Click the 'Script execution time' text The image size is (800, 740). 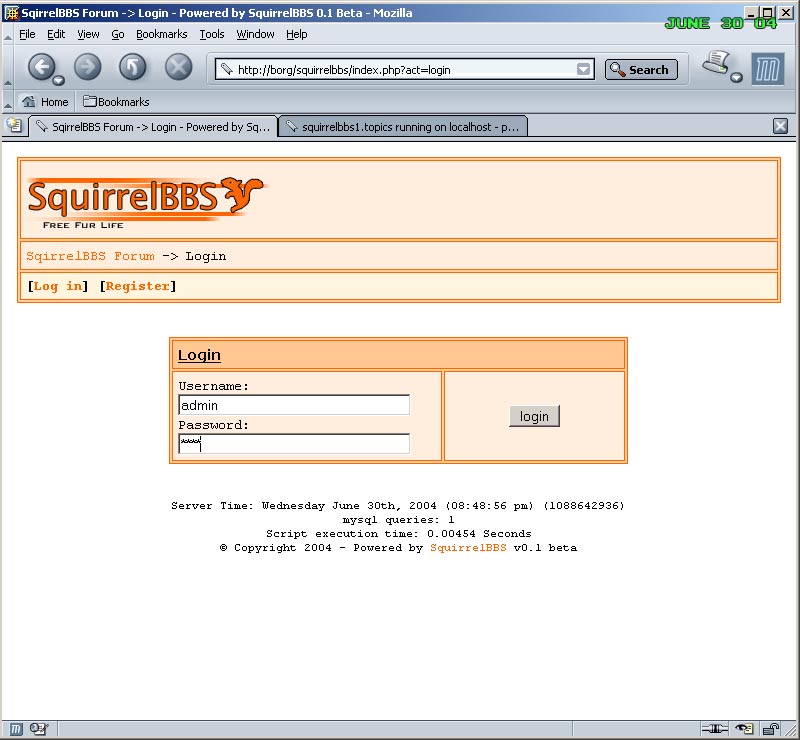point(398,534)
